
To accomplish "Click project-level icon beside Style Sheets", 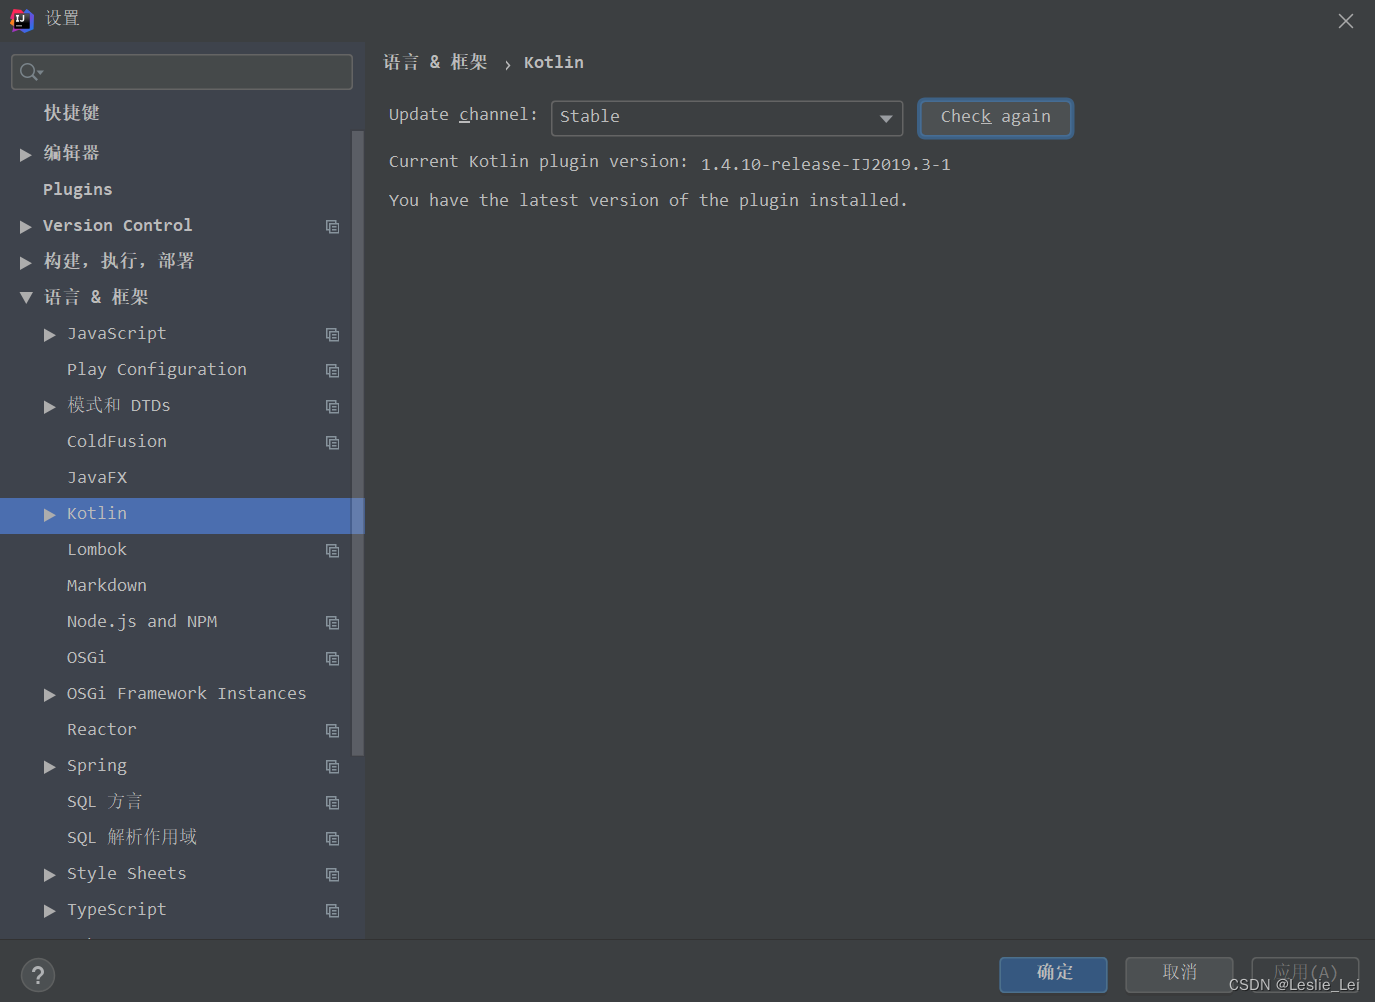I will coord(333,875).
